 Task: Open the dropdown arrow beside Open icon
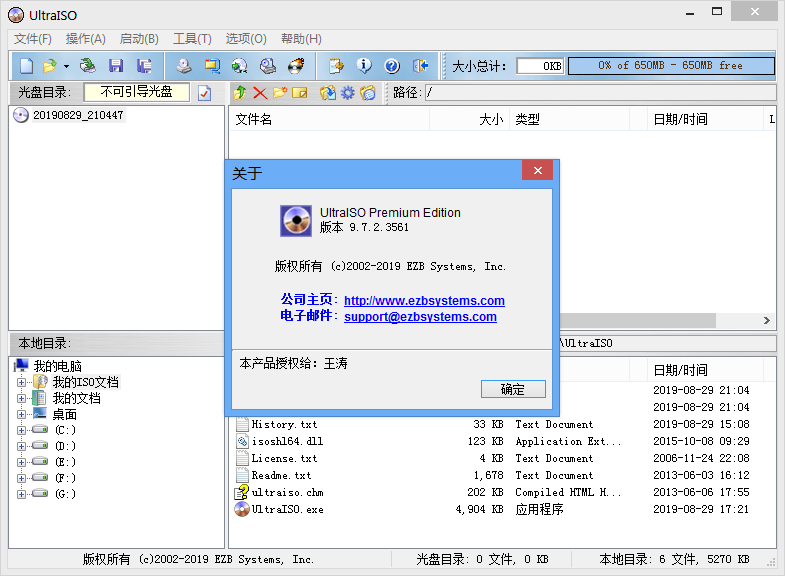click(66, 66)
